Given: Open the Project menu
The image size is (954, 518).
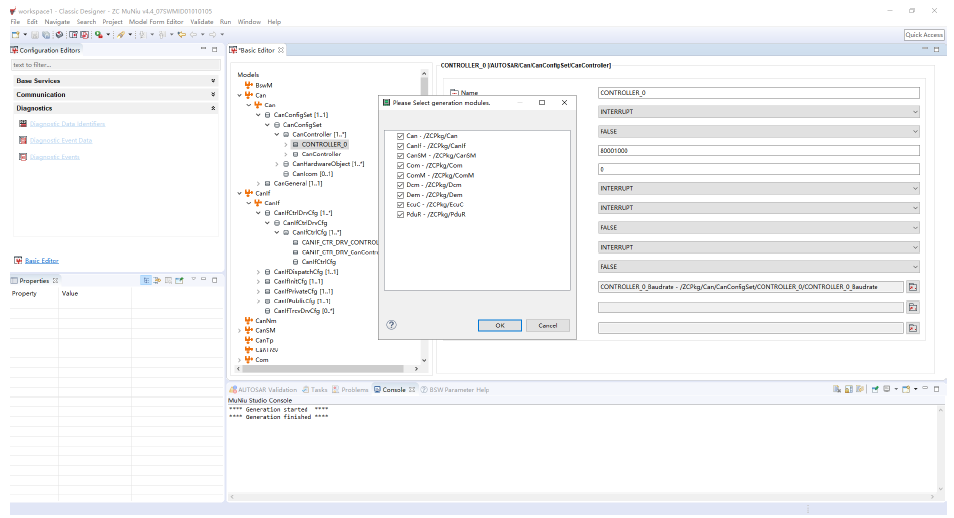Looking at the screenshot, I should (112, 22).
